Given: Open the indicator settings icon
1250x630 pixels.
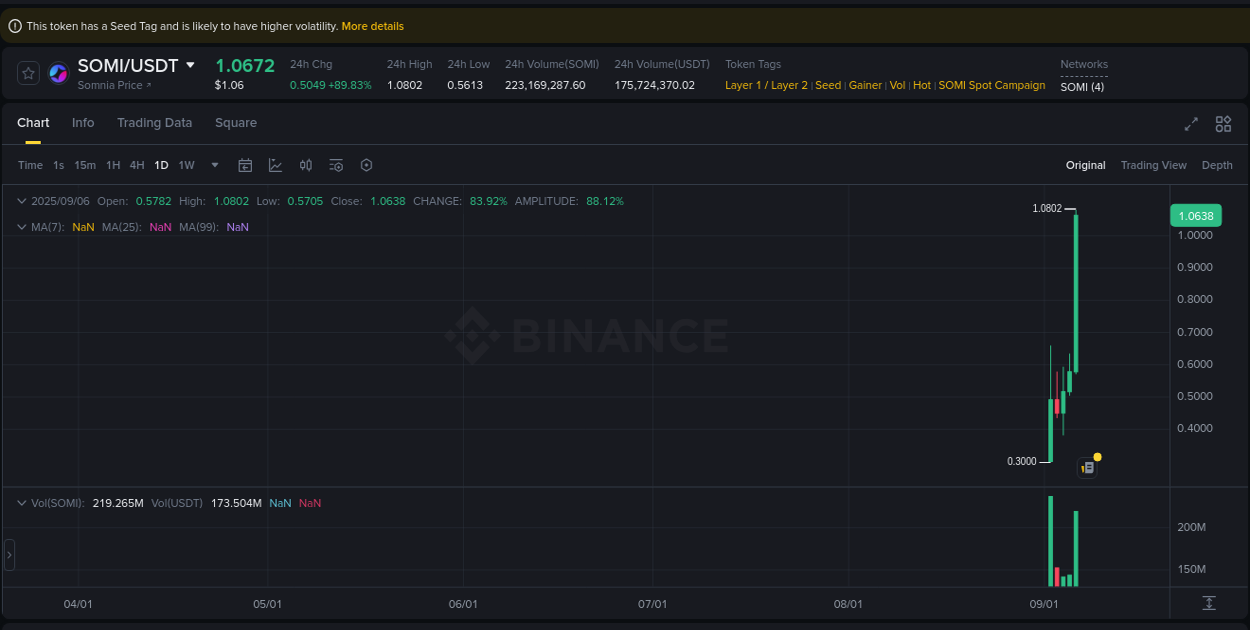Looking at the screenshot, I should (x=336, y=165).
